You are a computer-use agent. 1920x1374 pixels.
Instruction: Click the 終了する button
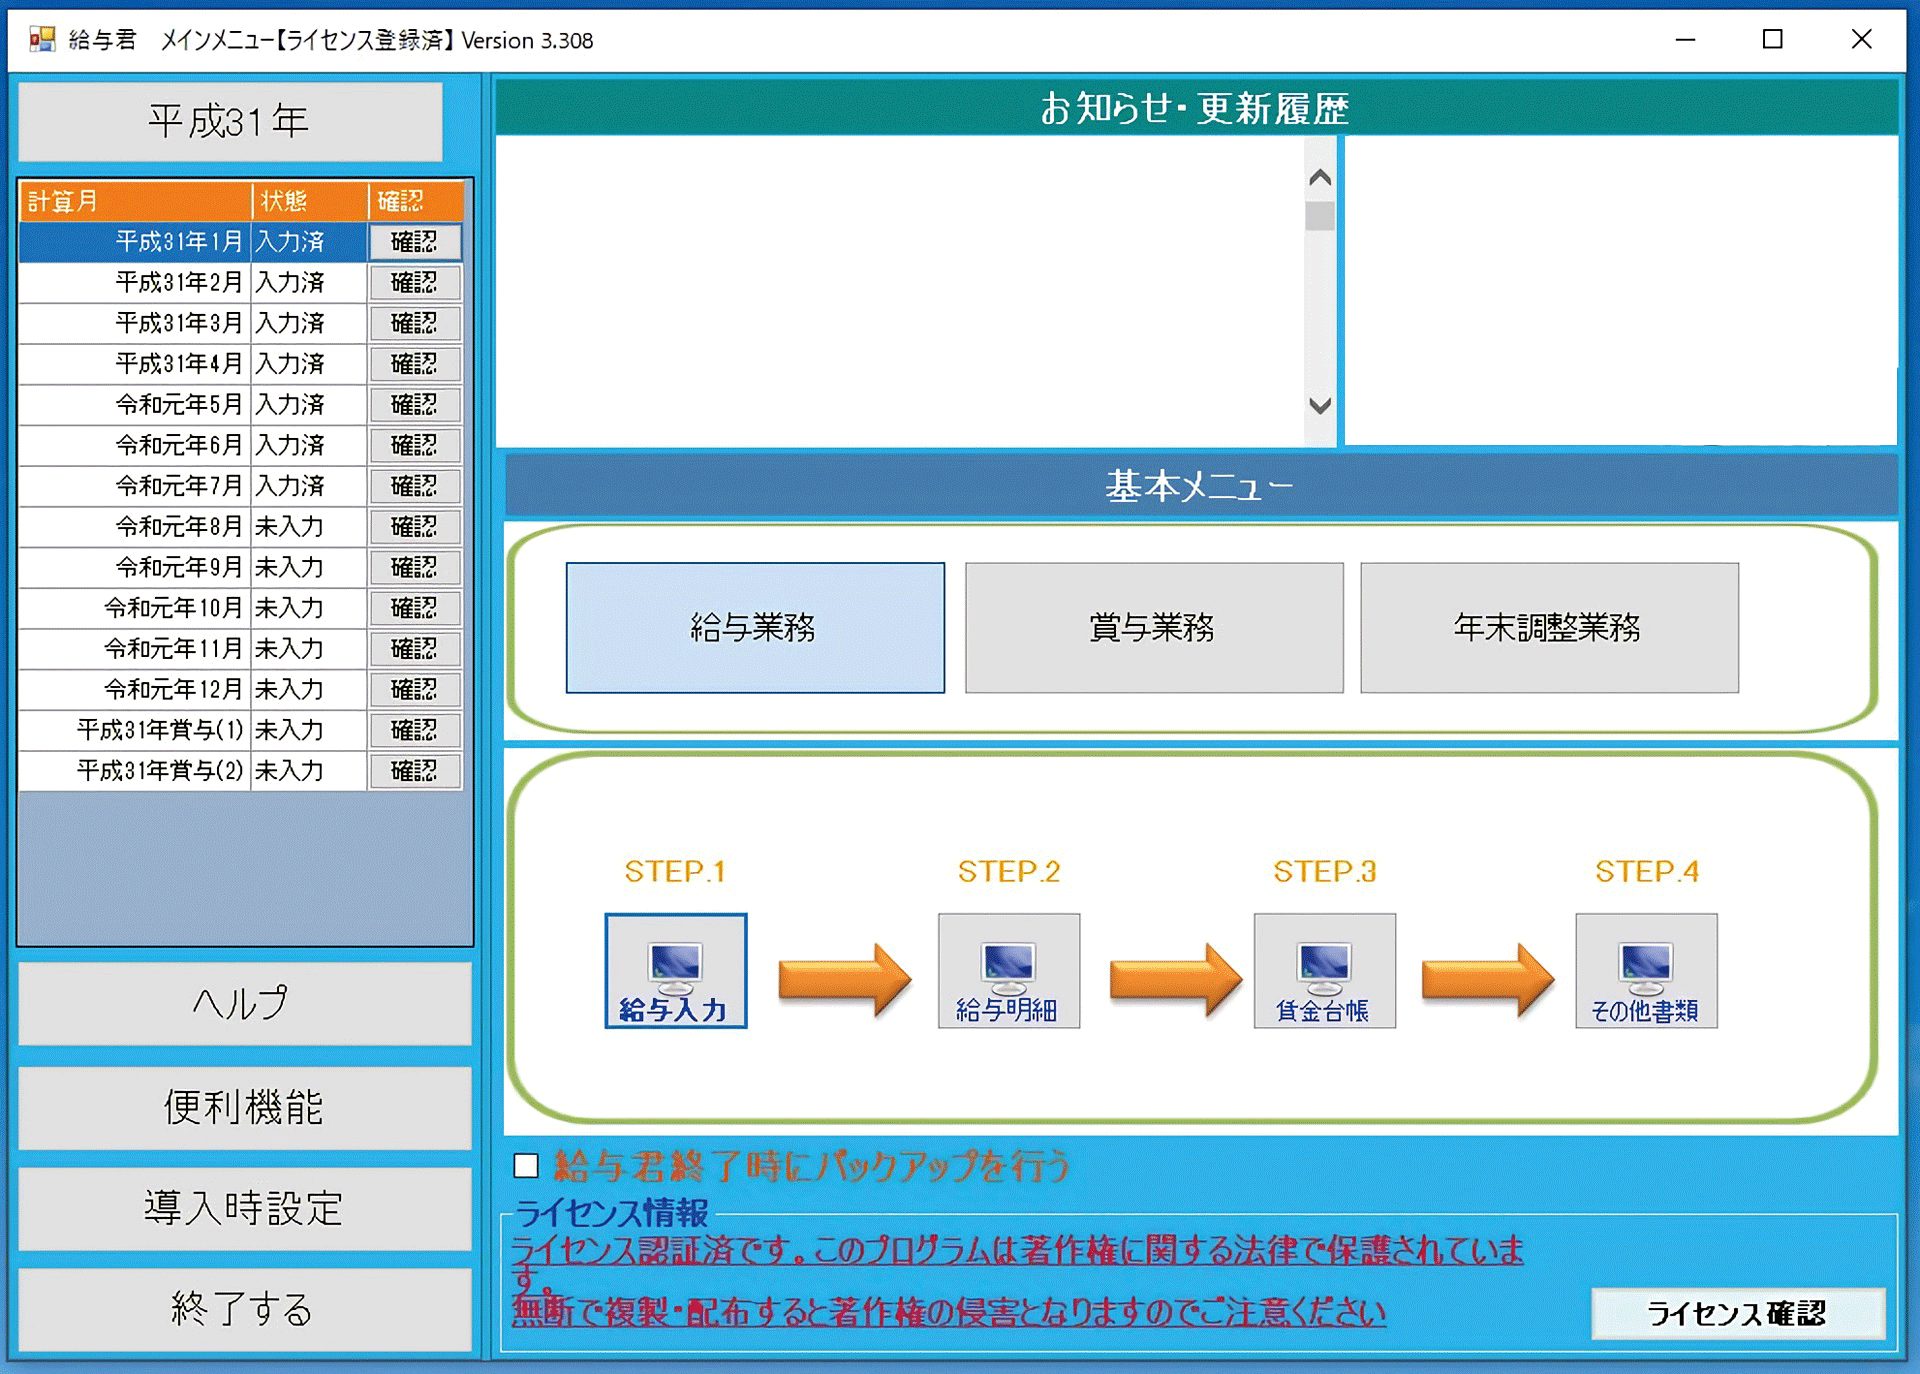pos(244,1309)
